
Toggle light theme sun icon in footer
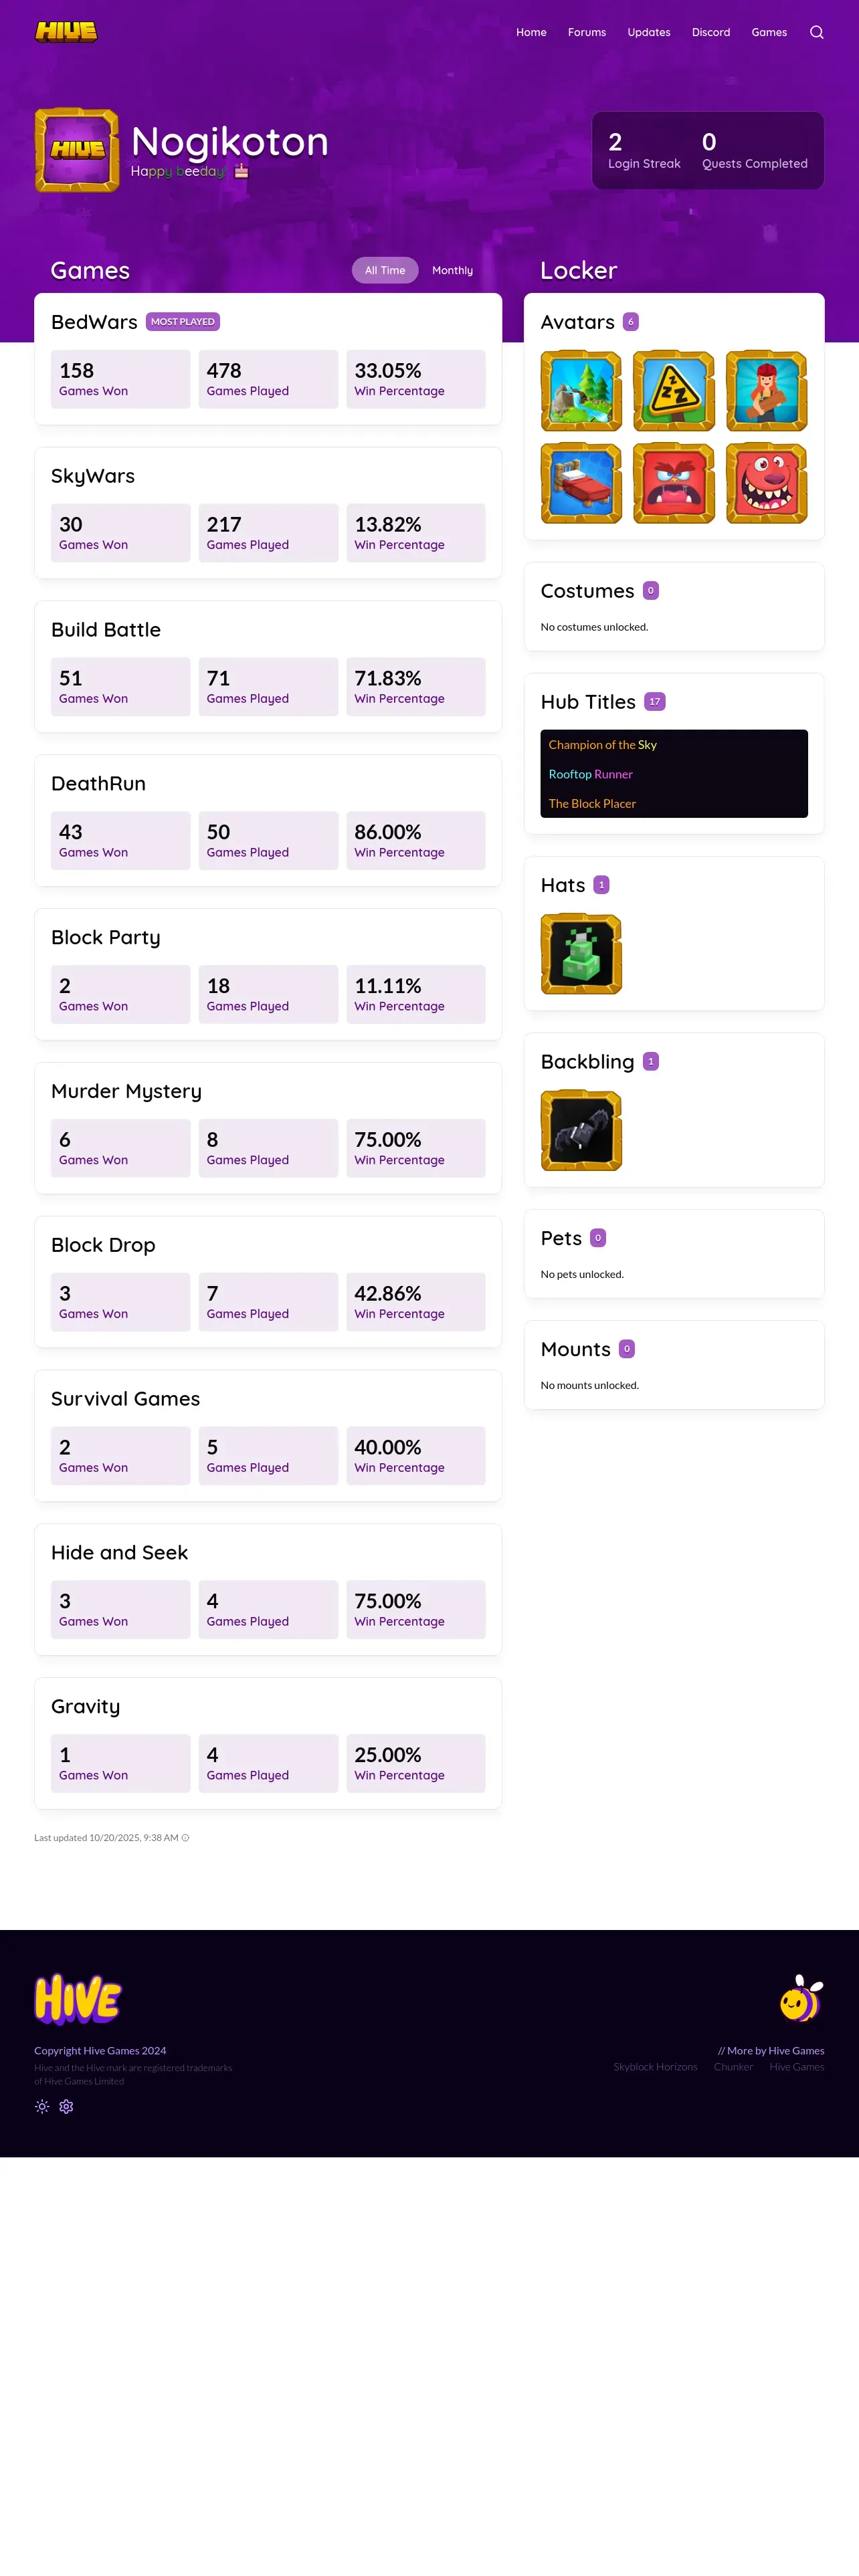click(x=42, y=2106)
